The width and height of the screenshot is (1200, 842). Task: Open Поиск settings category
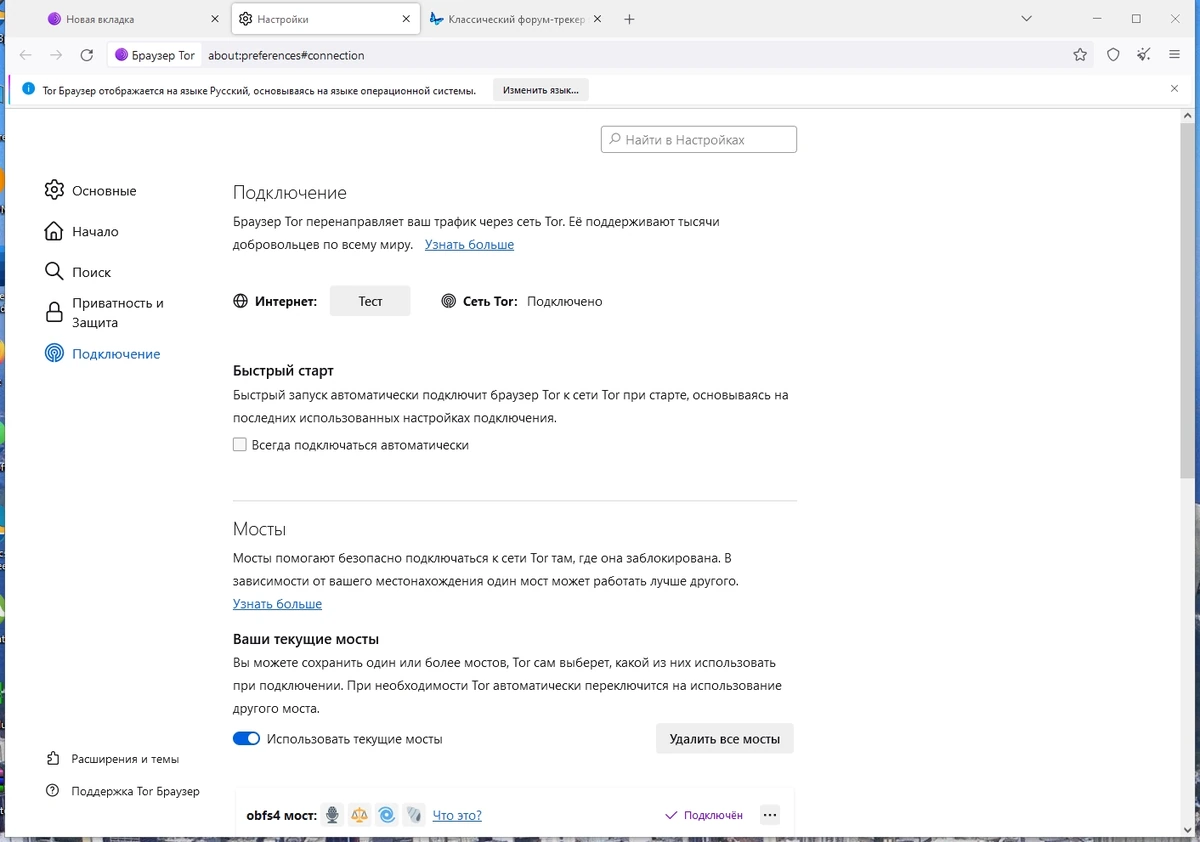(78, 272)
